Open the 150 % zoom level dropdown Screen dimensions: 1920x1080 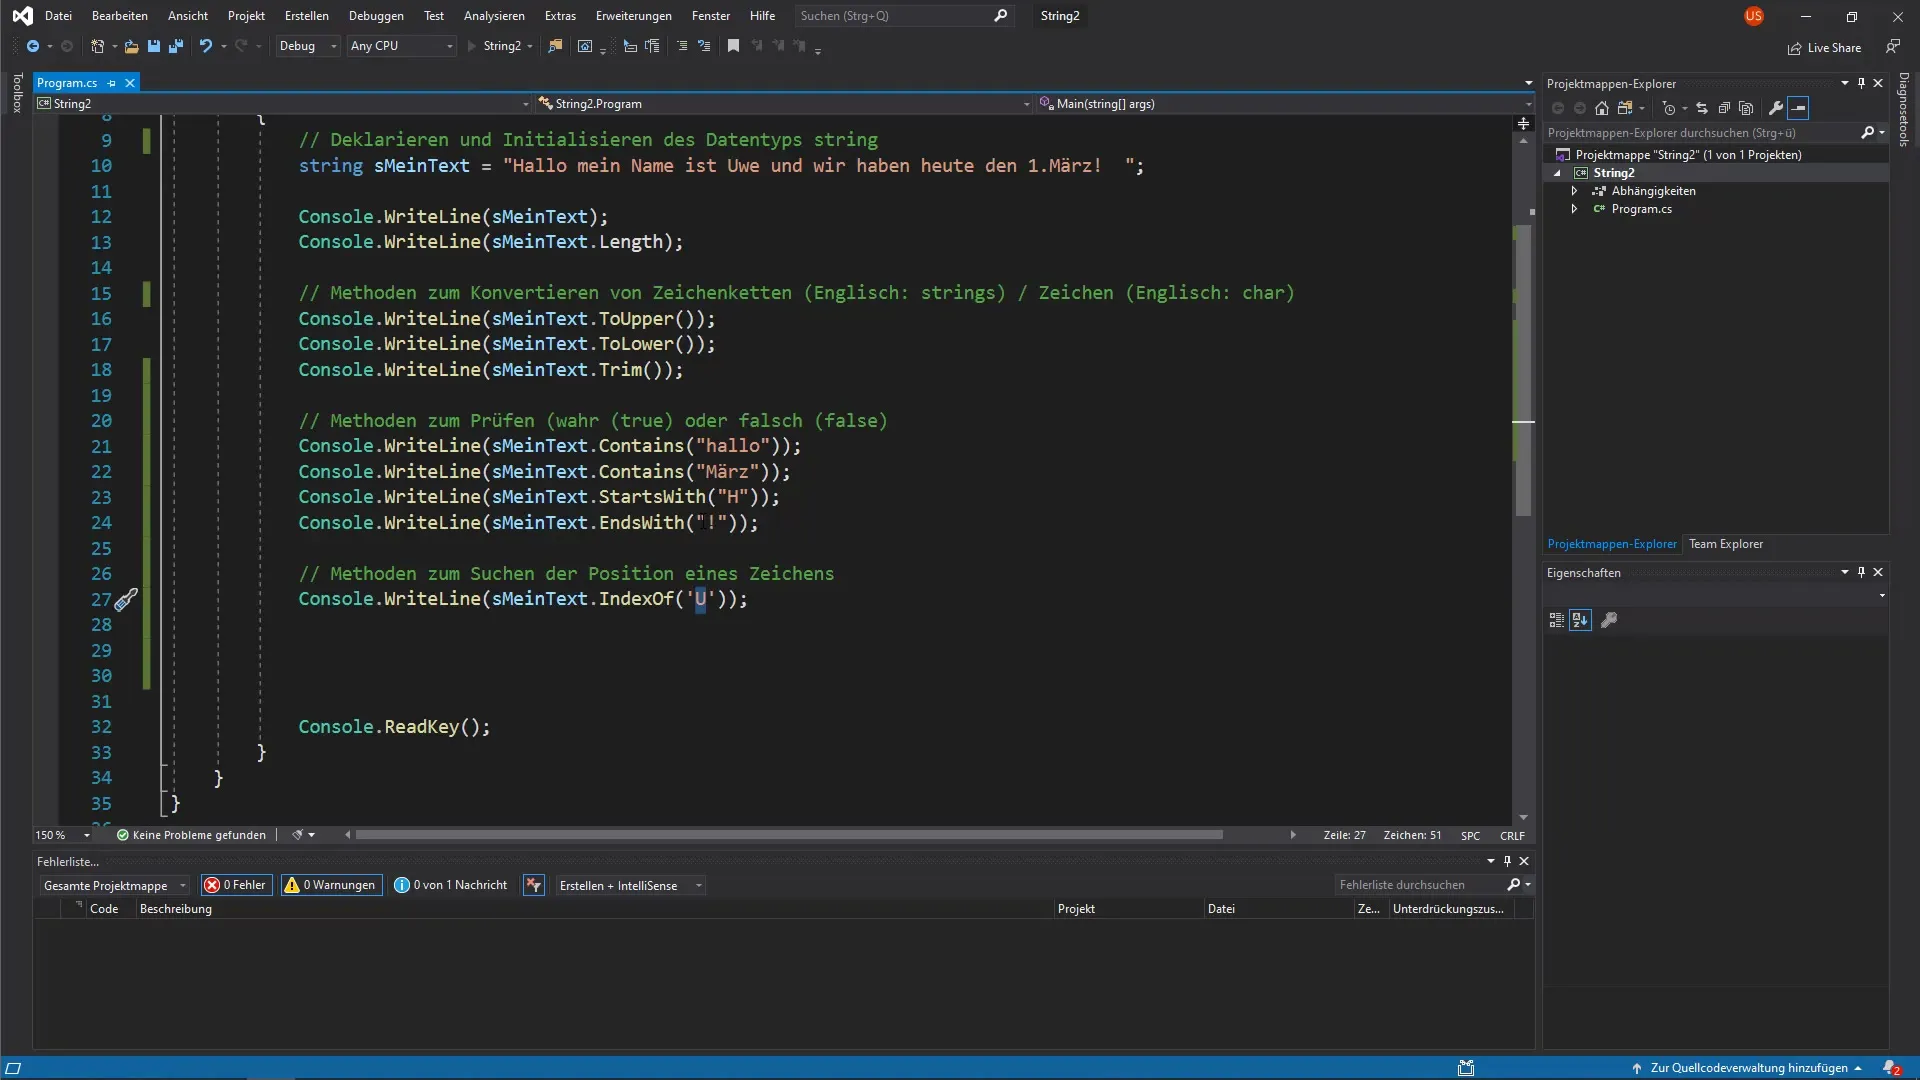[x=62, y=835]
